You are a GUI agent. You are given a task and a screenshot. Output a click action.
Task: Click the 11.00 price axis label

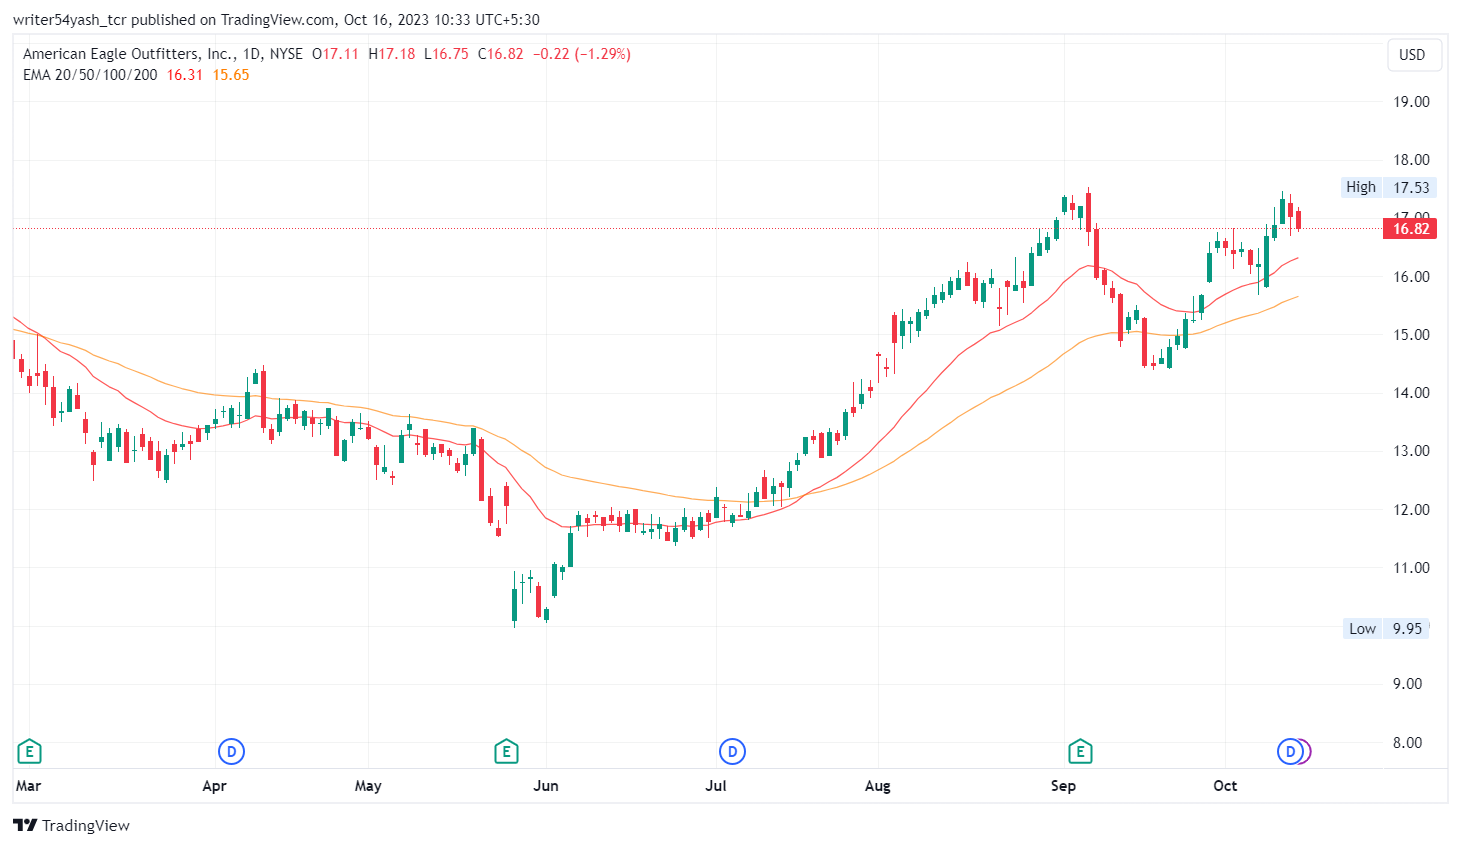click(x=1411, y=568)
